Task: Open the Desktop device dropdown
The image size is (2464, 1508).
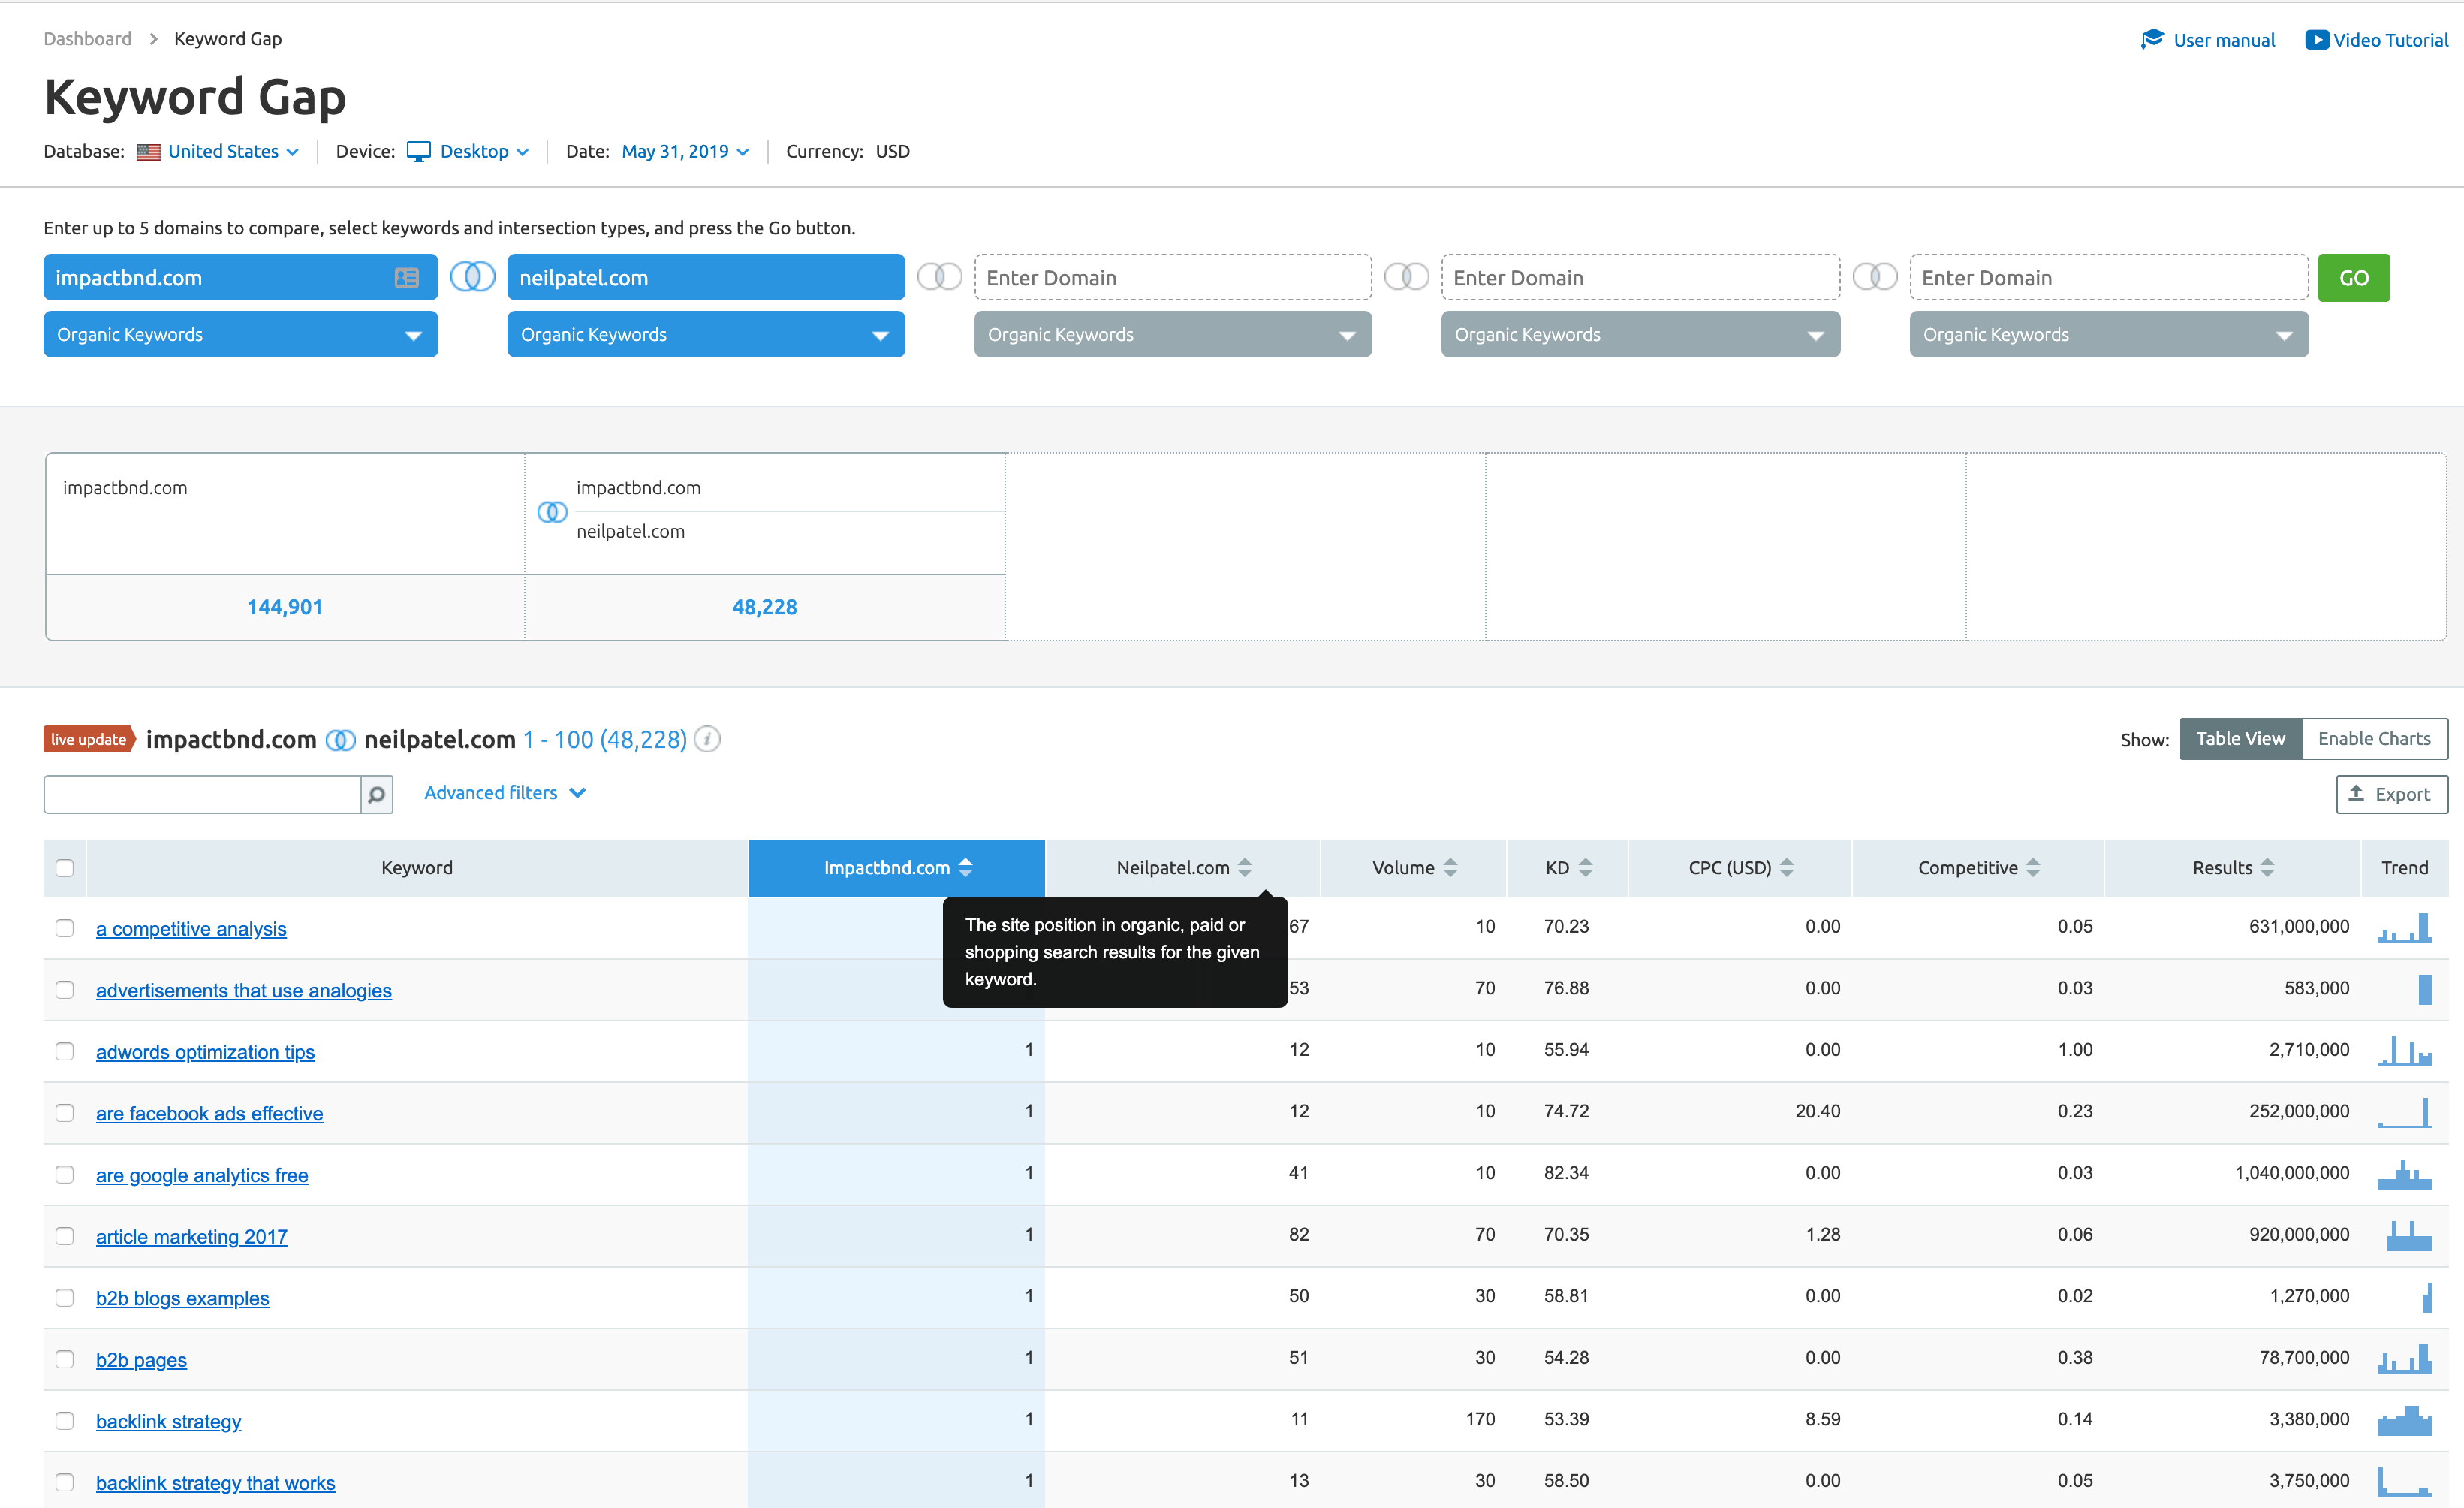Action: [484, 151]
